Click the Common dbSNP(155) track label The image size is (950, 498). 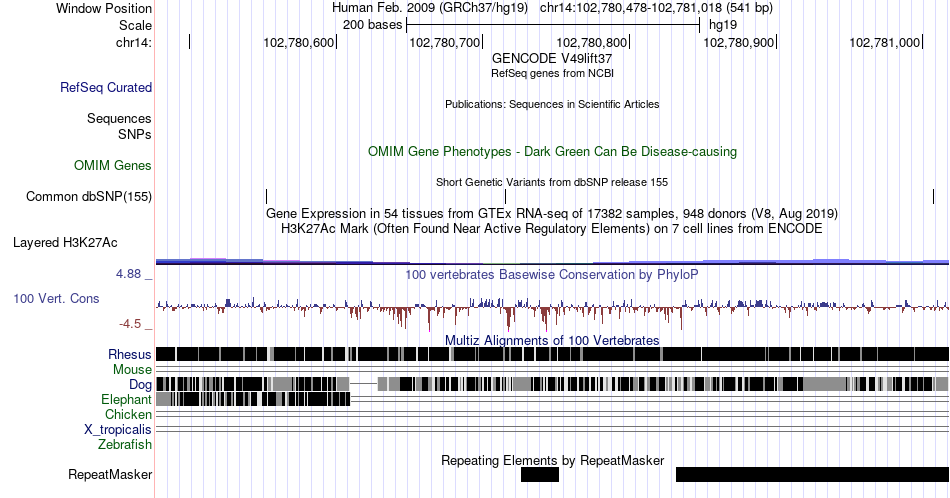[89, 196]
